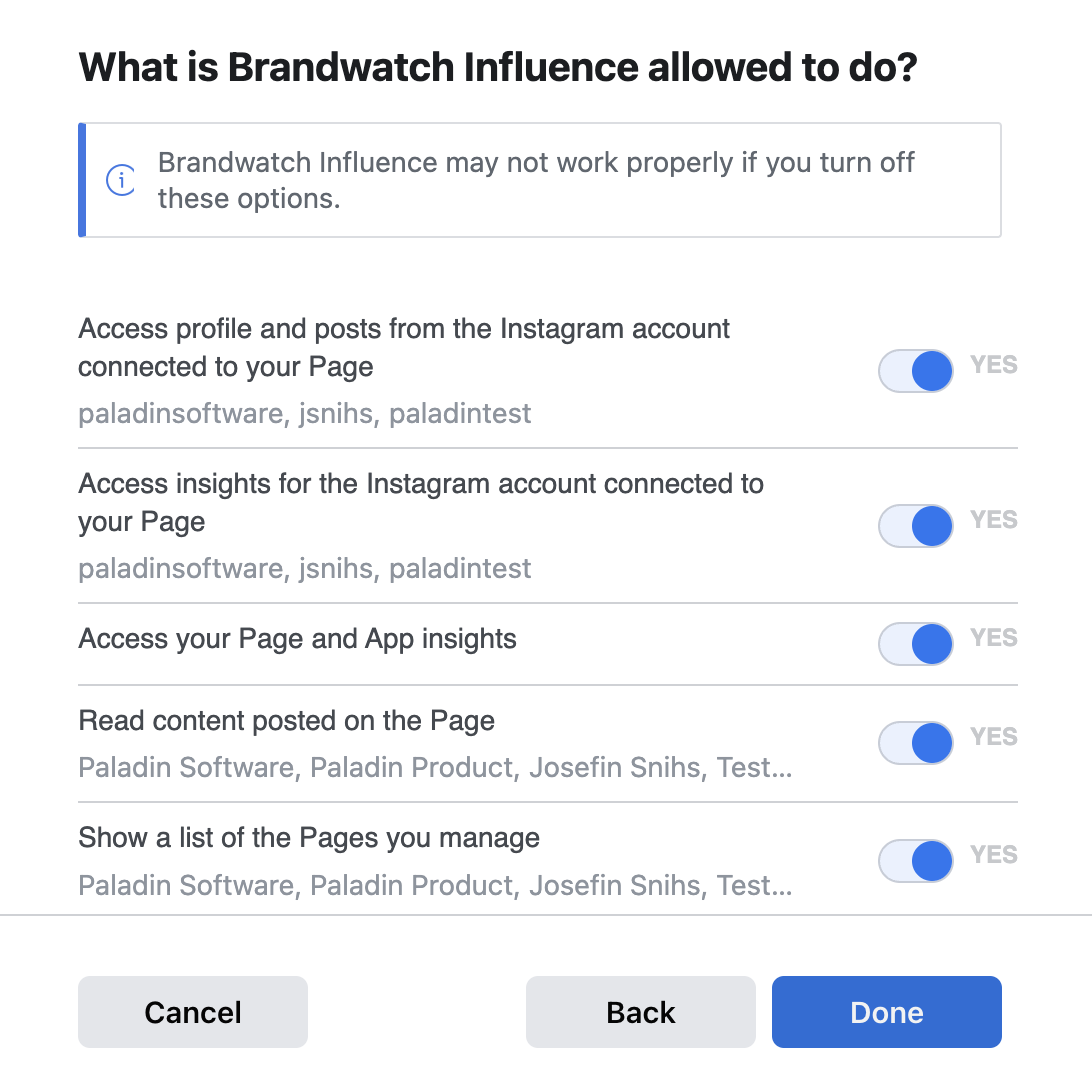Image resolution: width=1092 pixels, height=1084 pixels.
Task: Turn off Show a list of Pages toggle
Action: pyautogui.click(x=916, y=861)
